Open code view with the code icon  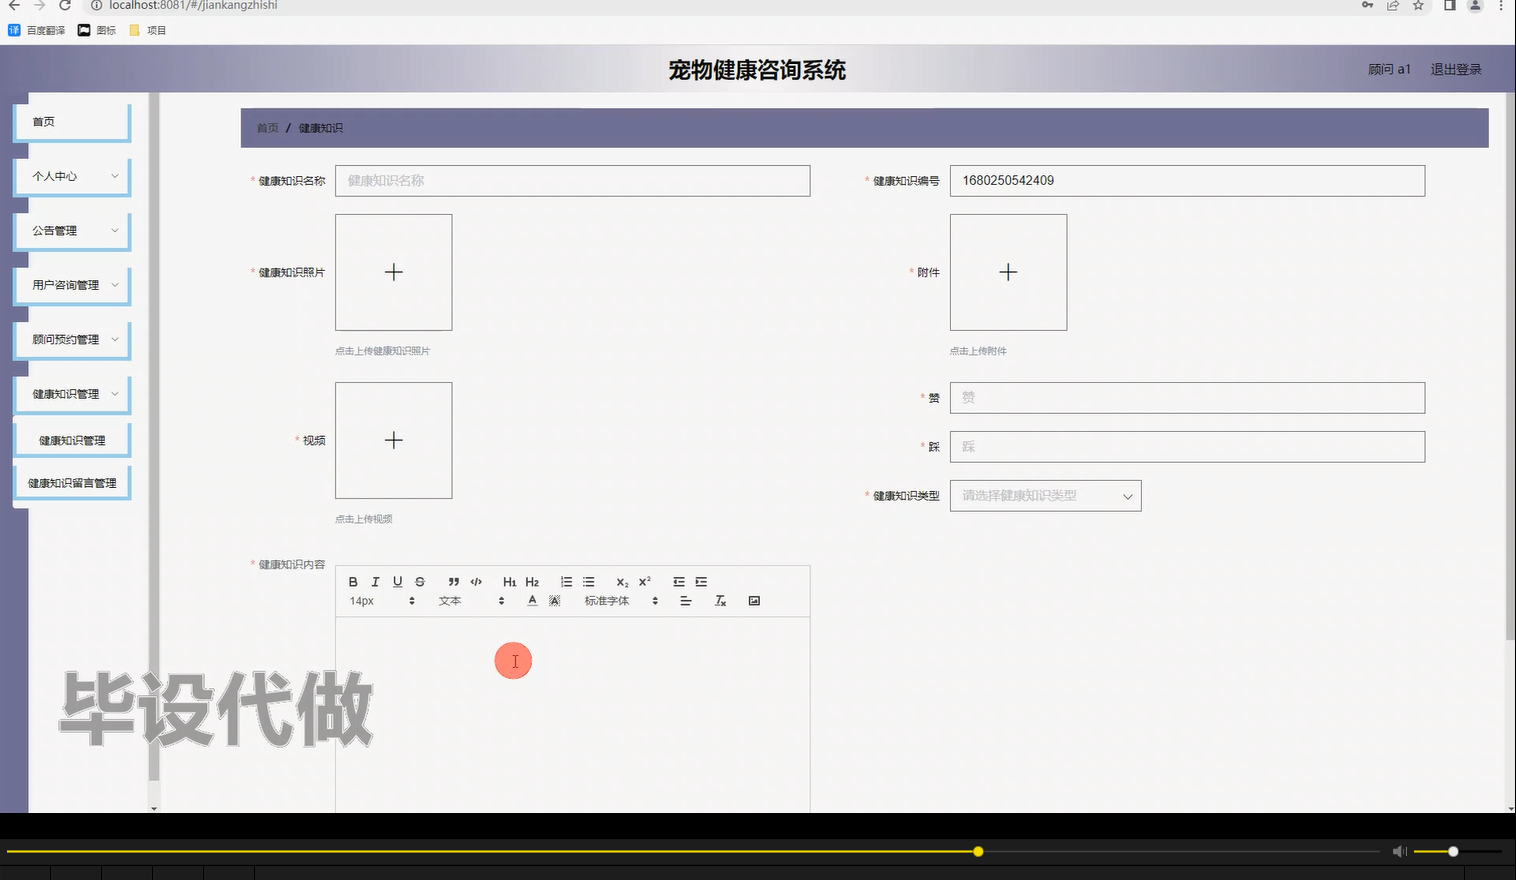[x=476, y=581]
